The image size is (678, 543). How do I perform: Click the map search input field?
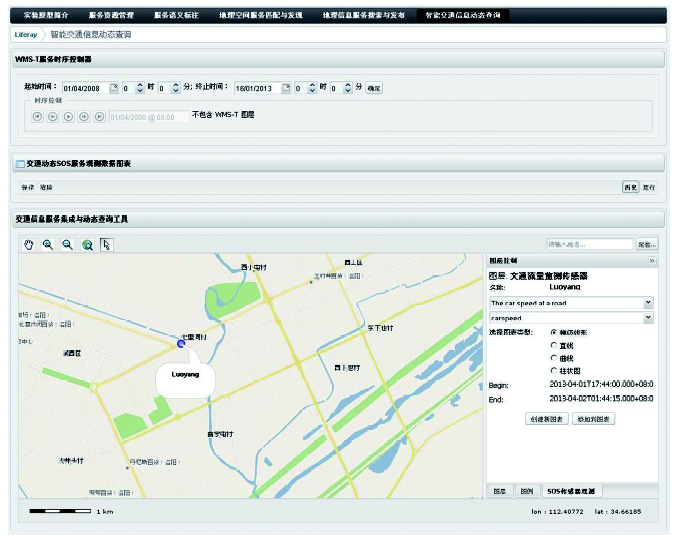pyautogui.click(x=589, y=244)
